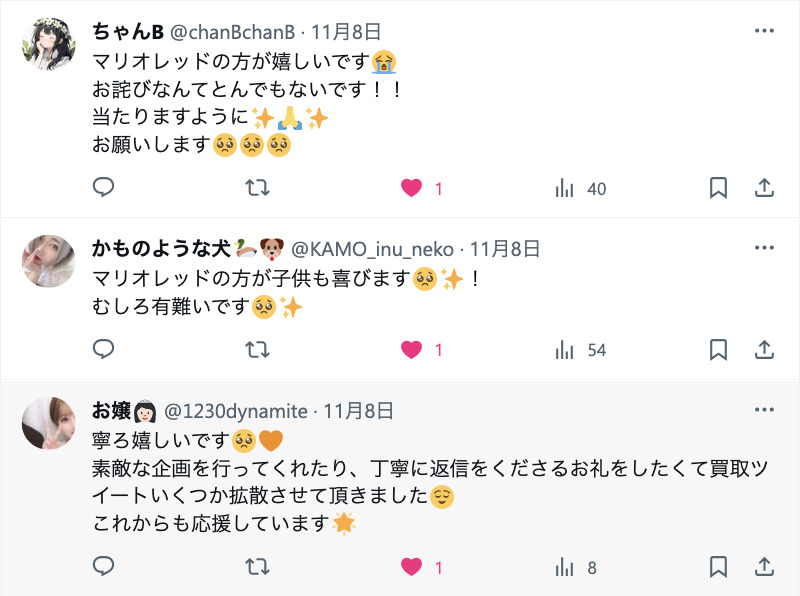The height and width of the screenshot is (596, 800).
Task: View analytics showing 40 views
Action: click(581, 189)
